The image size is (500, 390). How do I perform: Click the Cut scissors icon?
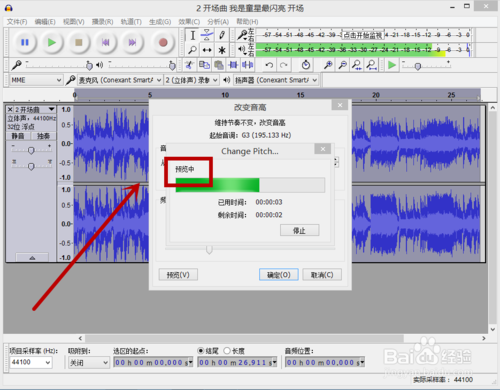tap(190, 65)
